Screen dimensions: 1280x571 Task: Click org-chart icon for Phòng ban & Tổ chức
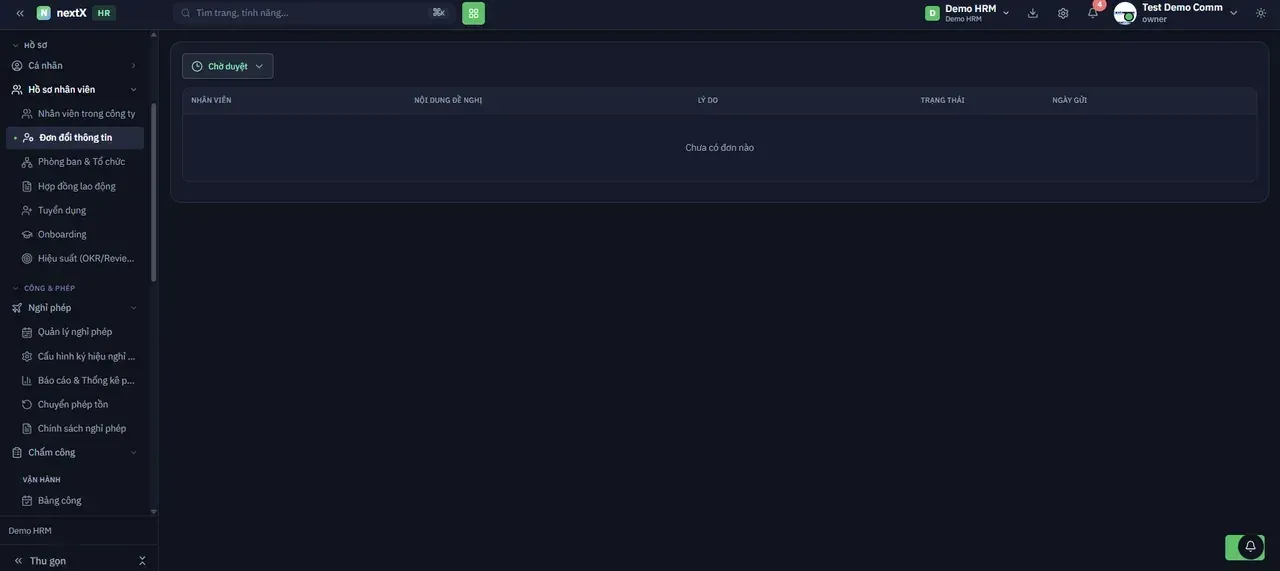(27, 161)
